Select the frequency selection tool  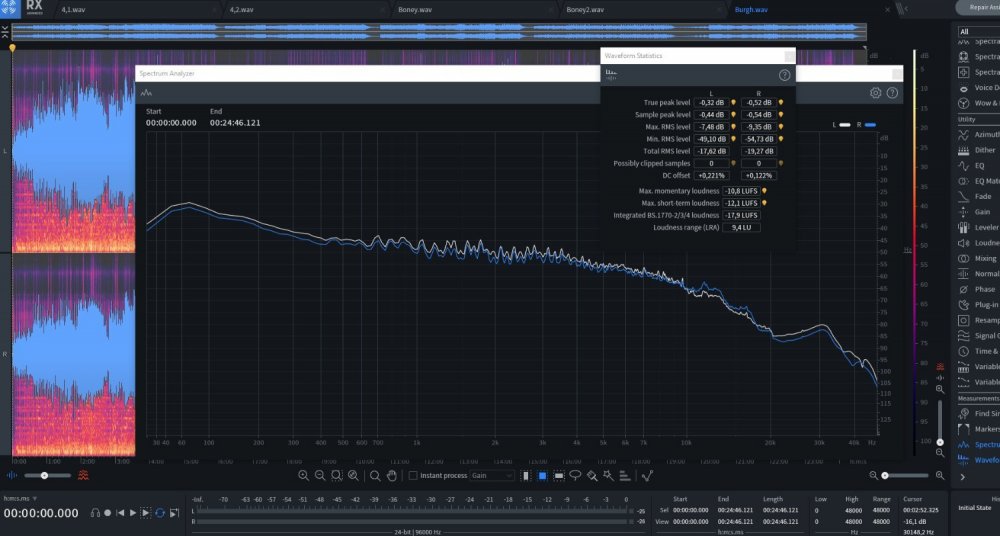click(559, 475)
